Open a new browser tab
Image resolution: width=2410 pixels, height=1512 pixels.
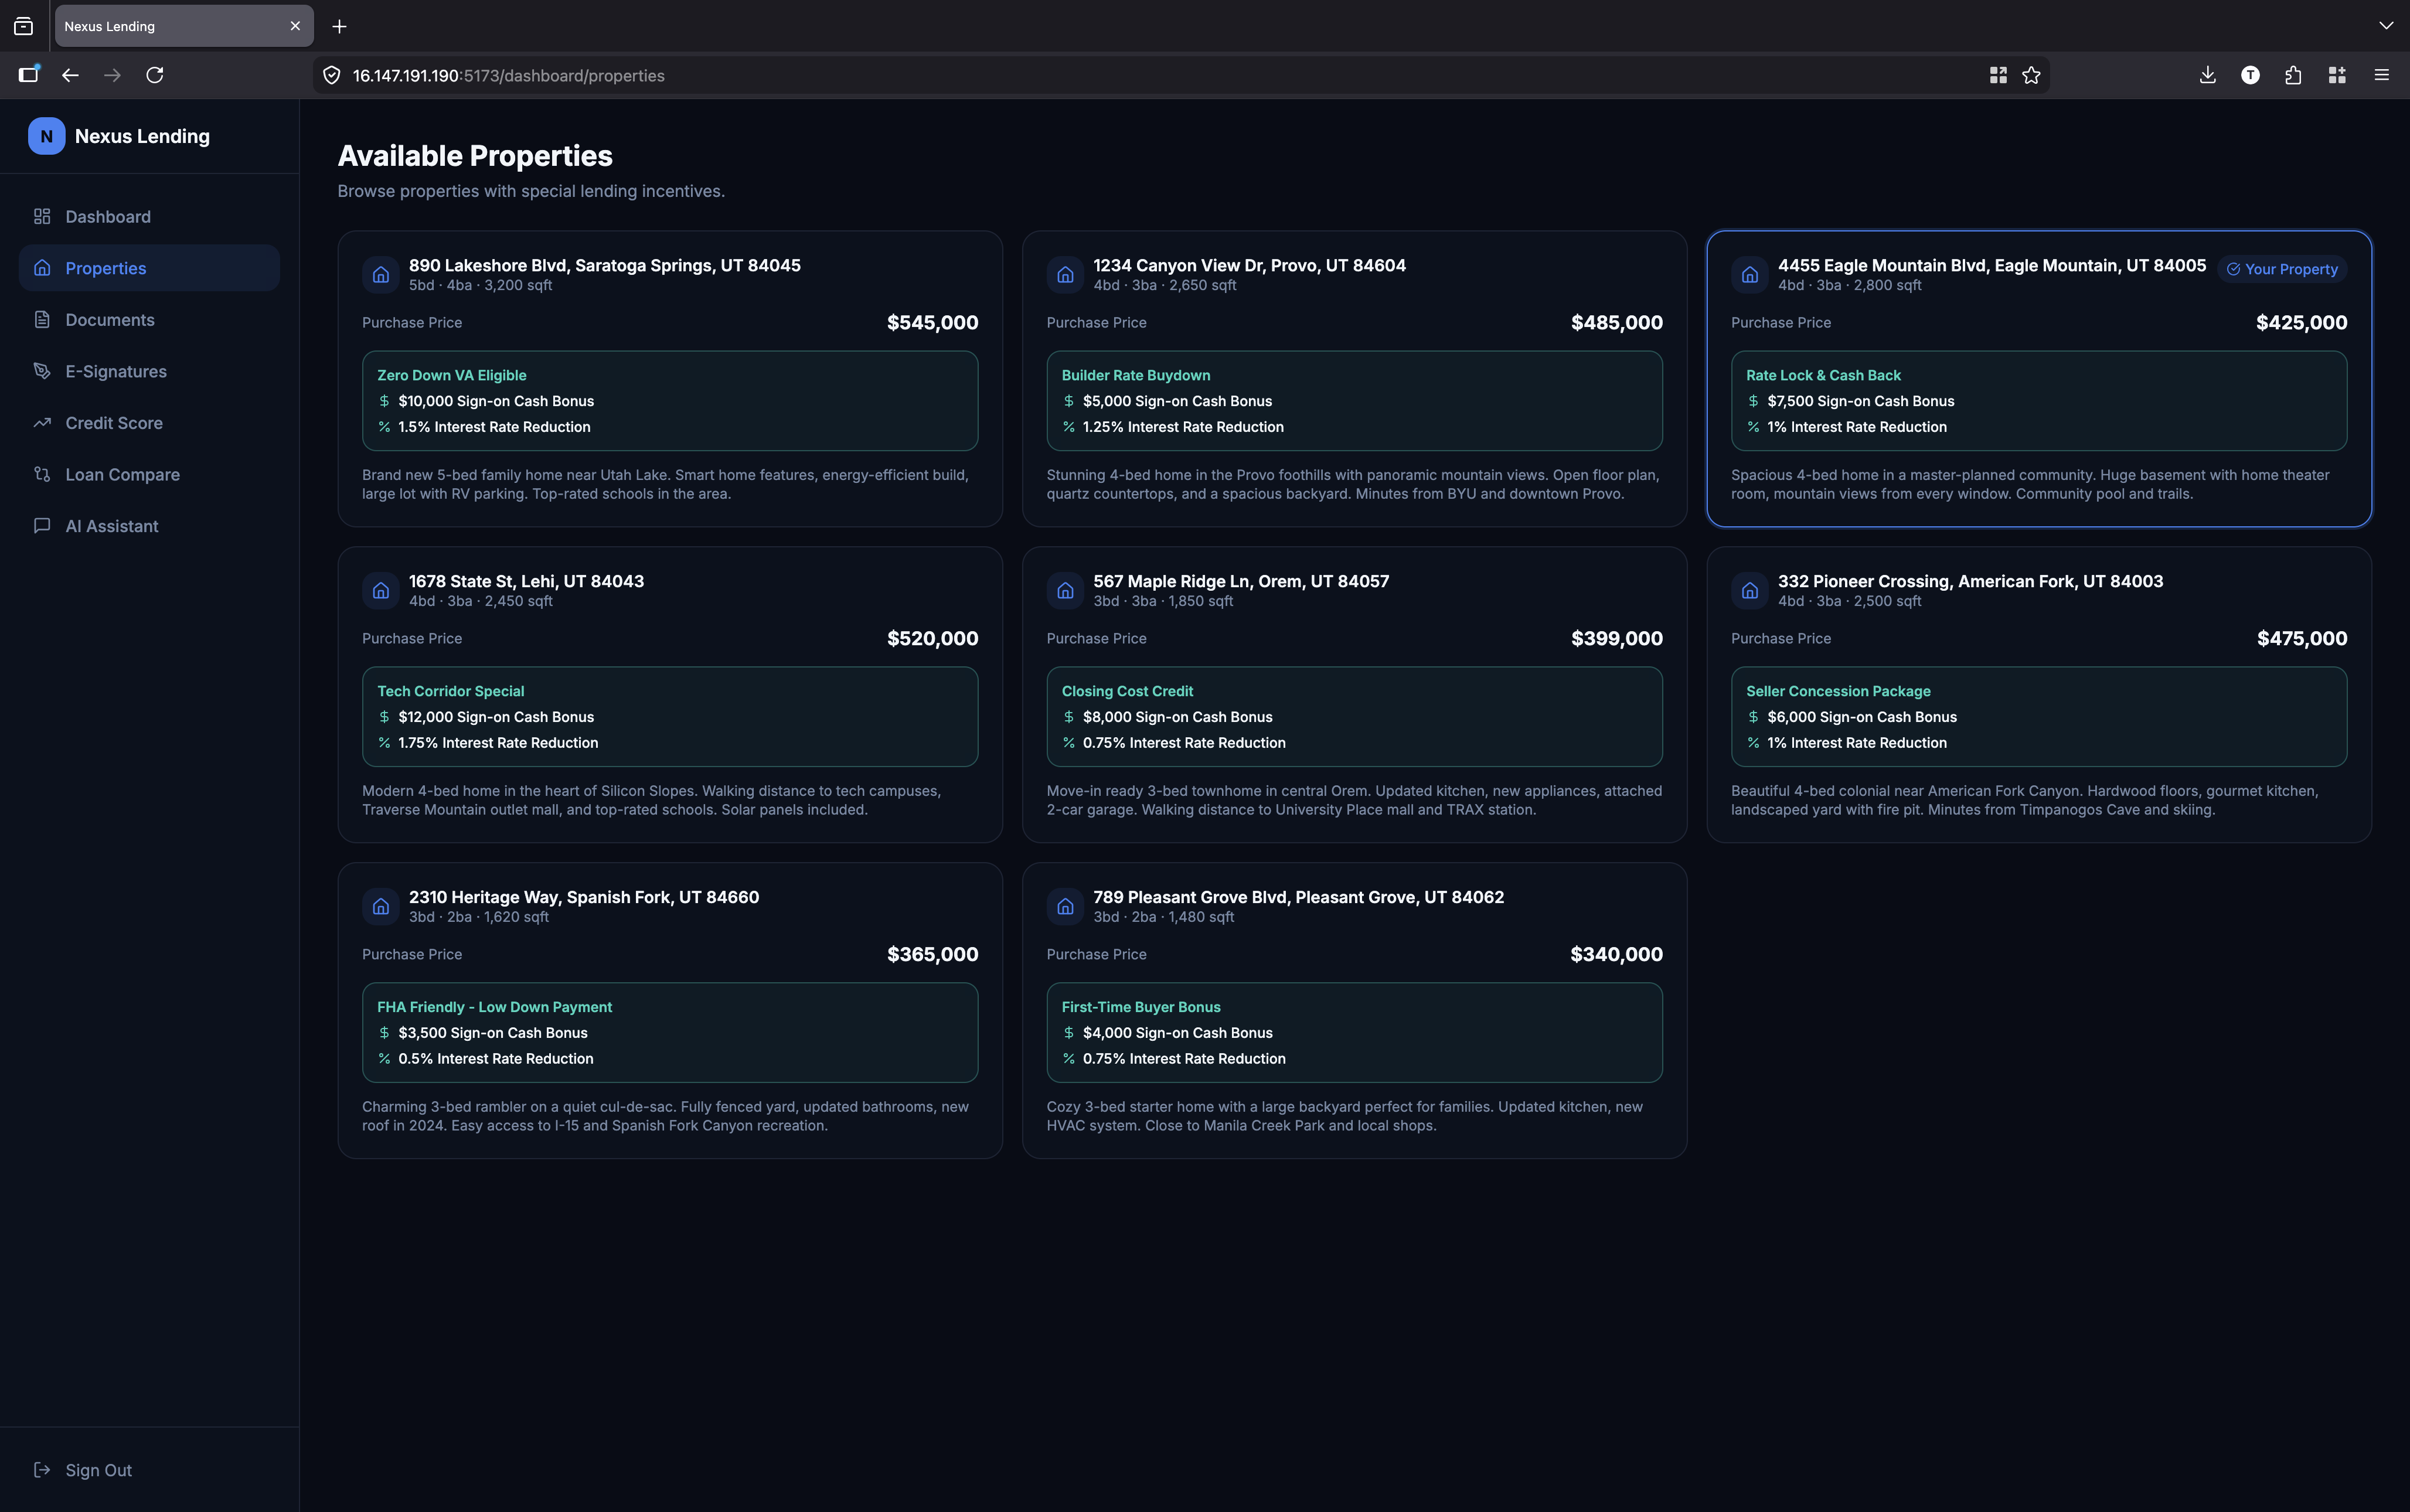pos(339,27)
